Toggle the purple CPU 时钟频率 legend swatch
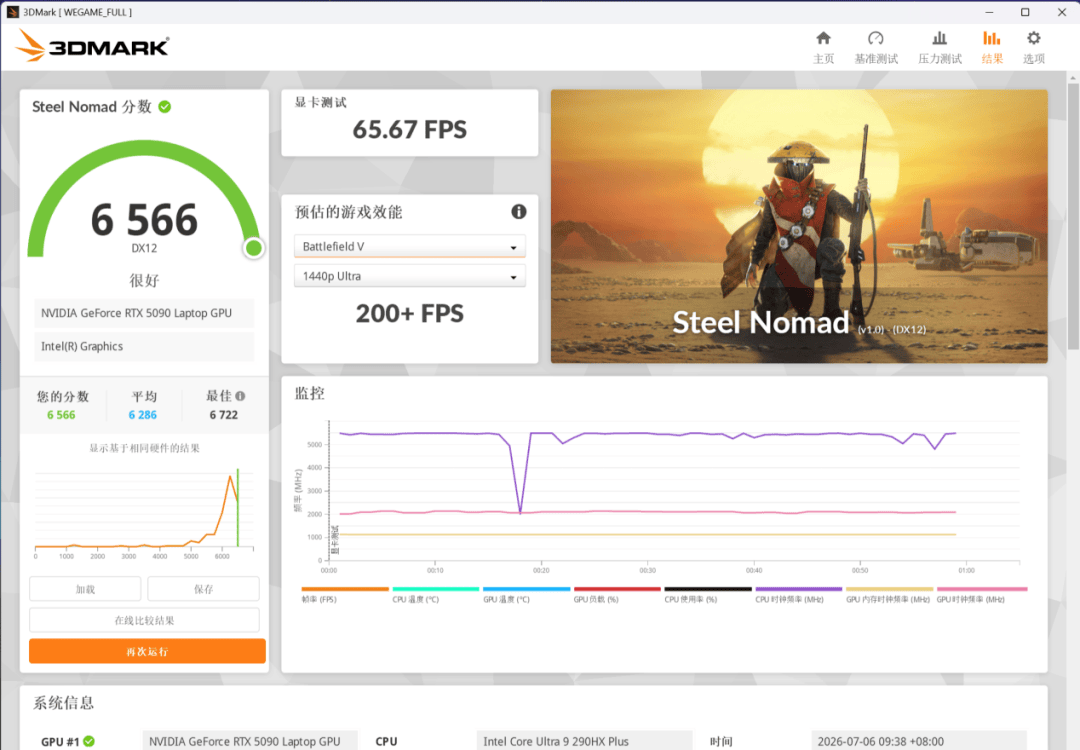The height and width of the screenshot is (750, 1080). [798, 590]
